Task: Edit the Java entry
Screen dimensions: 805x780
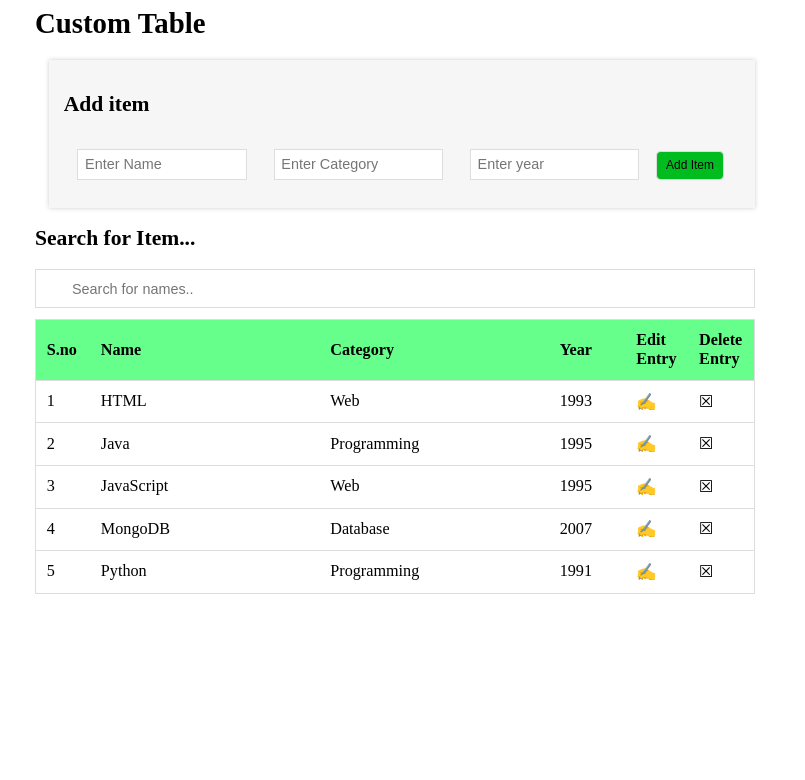Action: [646, 444]
